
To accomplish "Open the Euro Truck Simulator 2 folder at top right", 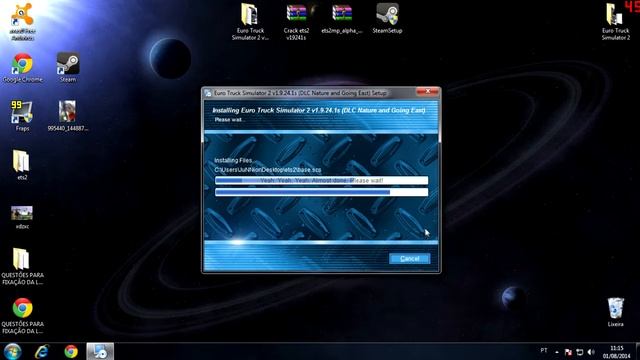I will [x=616, y=22].
